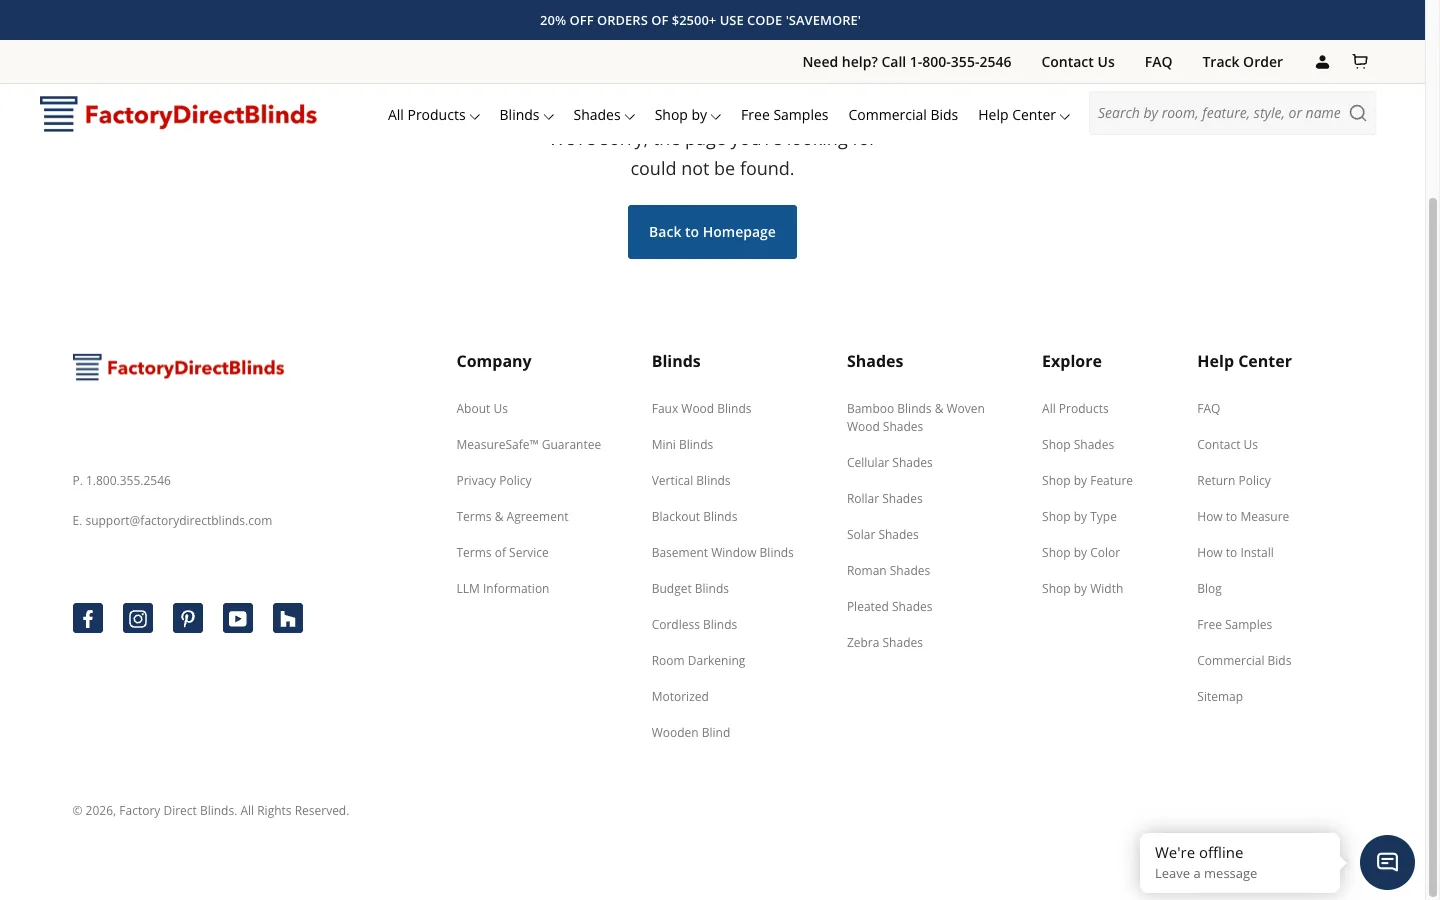
Task: Open the Shop by Color link
Action: tap(1080, 553)
